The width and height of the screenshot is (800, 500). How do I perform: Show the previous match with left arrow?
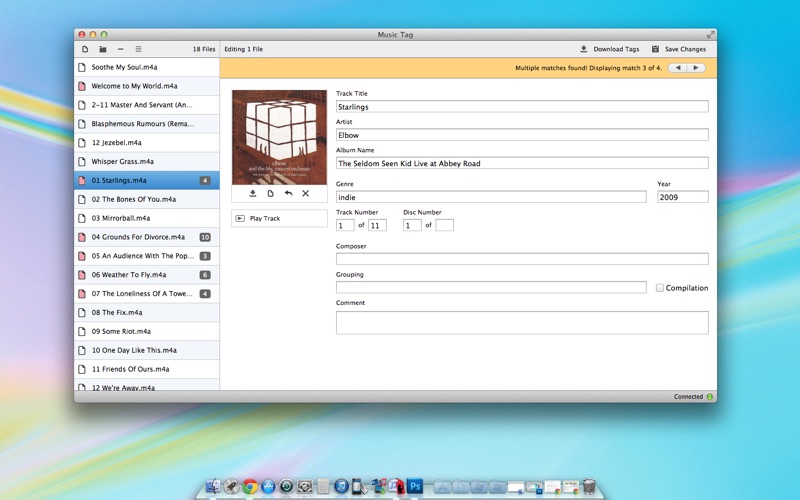[678, 68]
